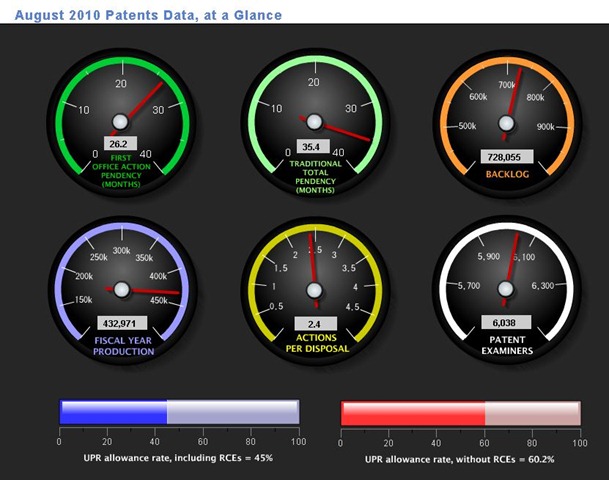Click Traditional Total Pendency (Months) label
Viewport: 609px width, 480px height.
(315, 177)
